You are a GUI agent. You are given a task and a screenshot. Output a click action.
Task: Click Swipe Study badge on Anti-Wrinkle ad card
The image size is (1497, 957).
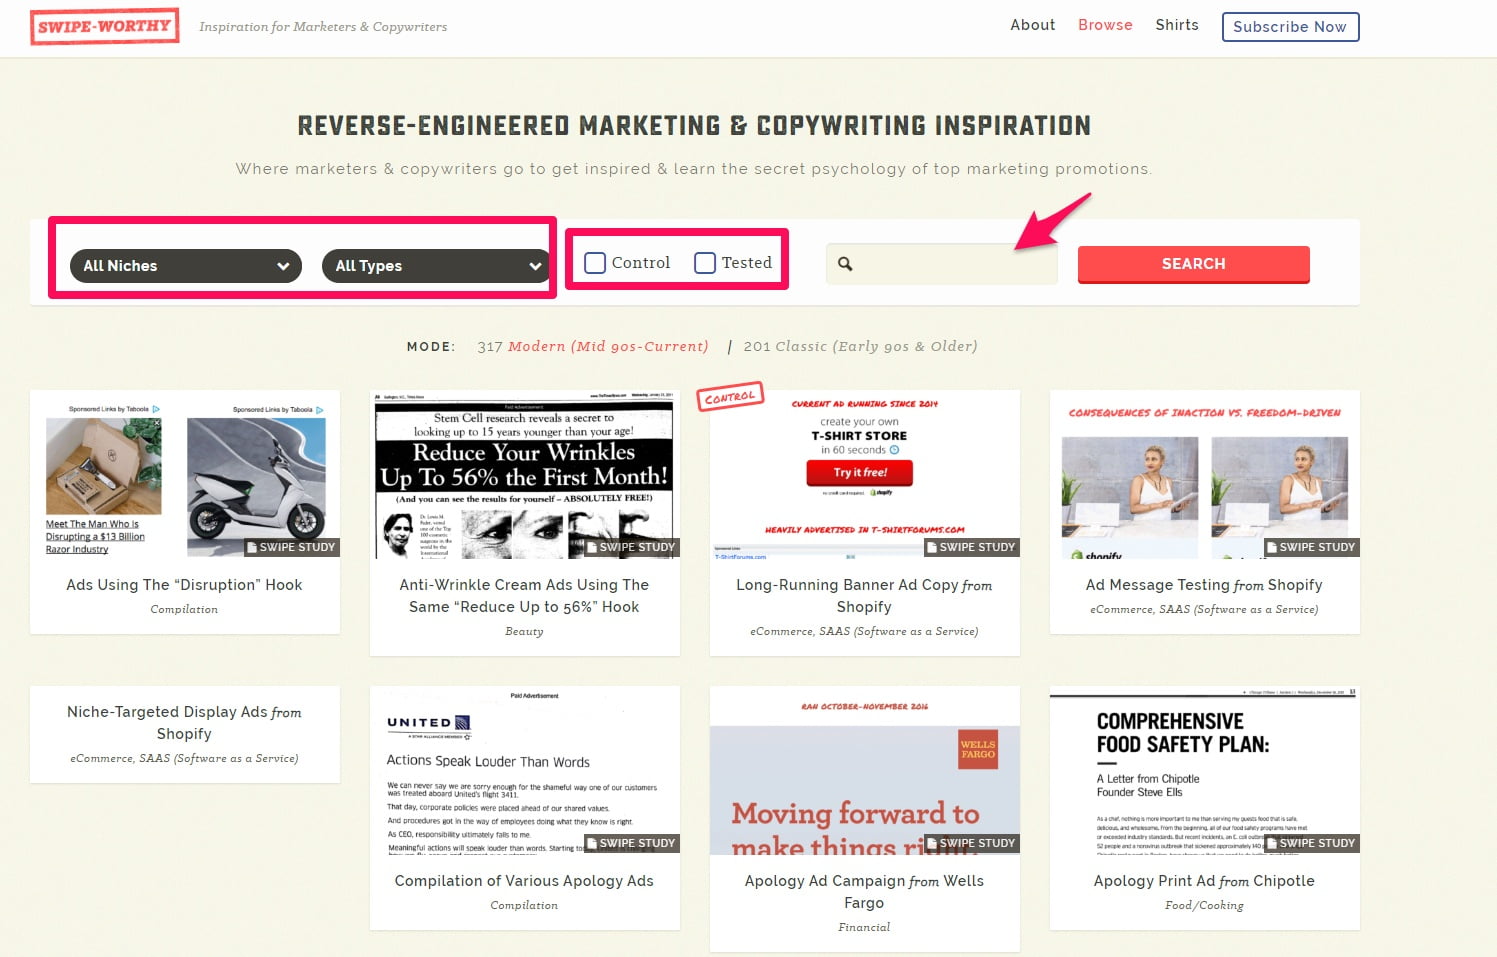point(632,547)
